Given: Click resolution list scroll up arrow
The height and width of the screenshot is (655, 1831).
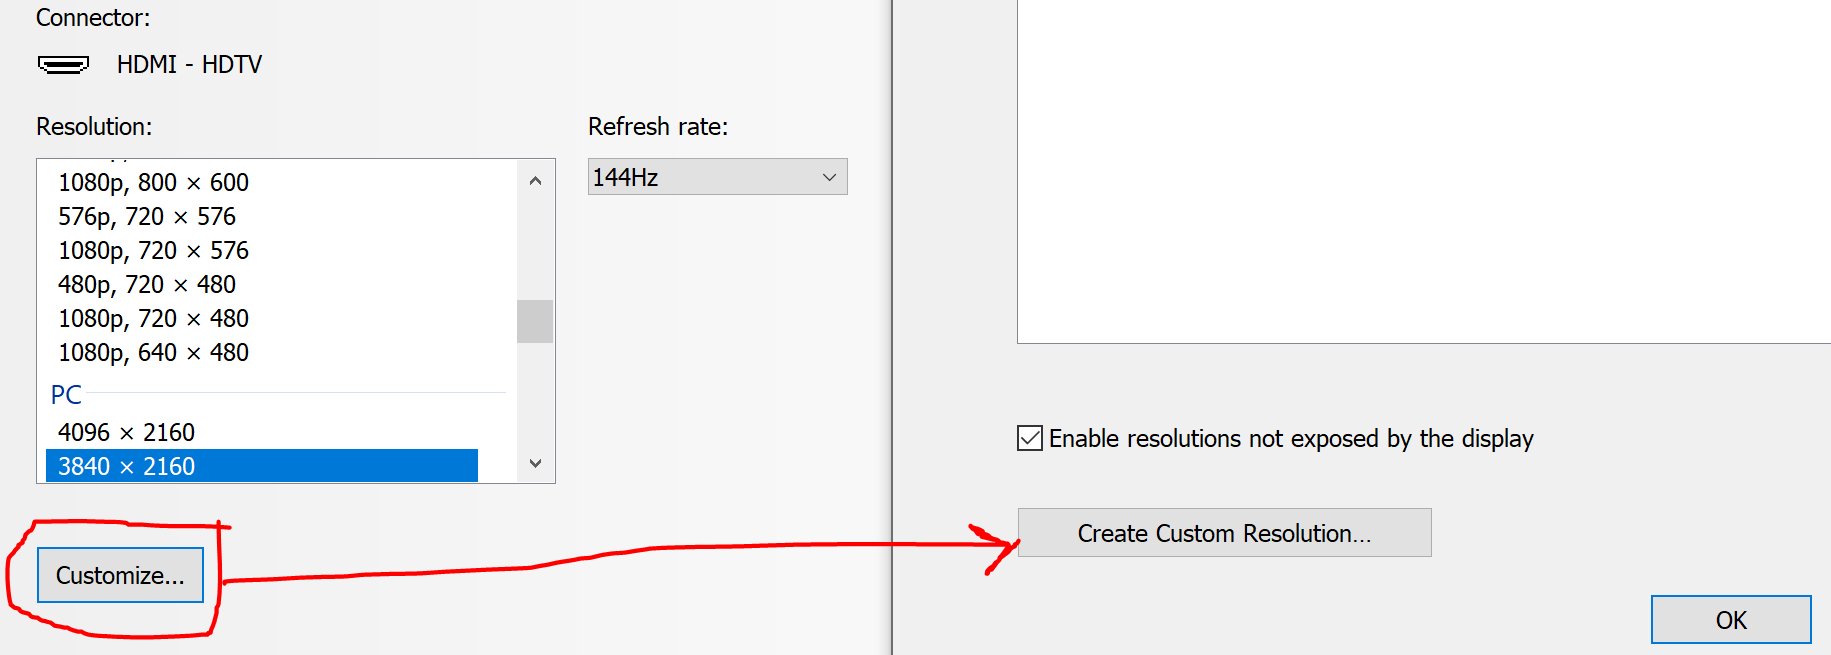Looking at the screenshot, I should pos(535,180).
